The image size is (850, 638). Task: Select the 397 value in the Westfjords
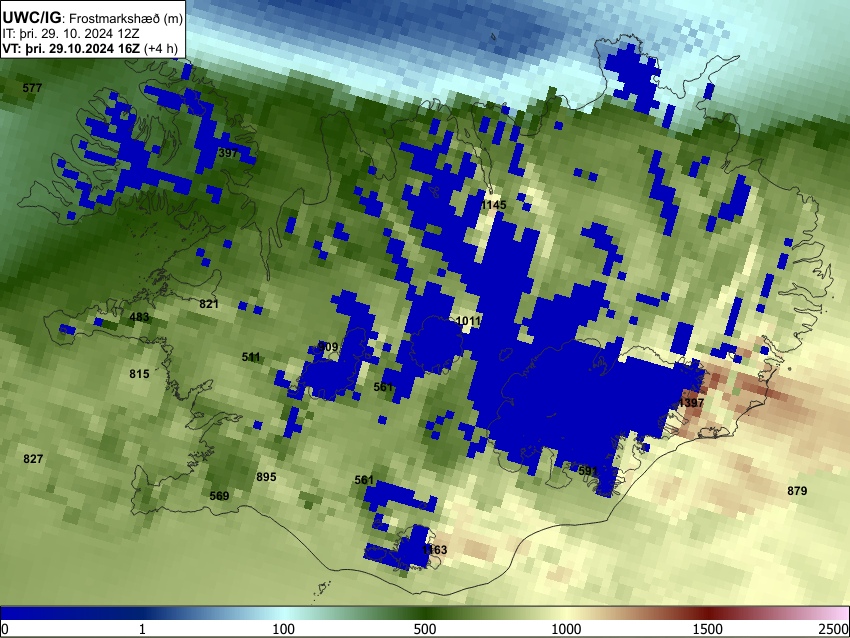point(228,153)
